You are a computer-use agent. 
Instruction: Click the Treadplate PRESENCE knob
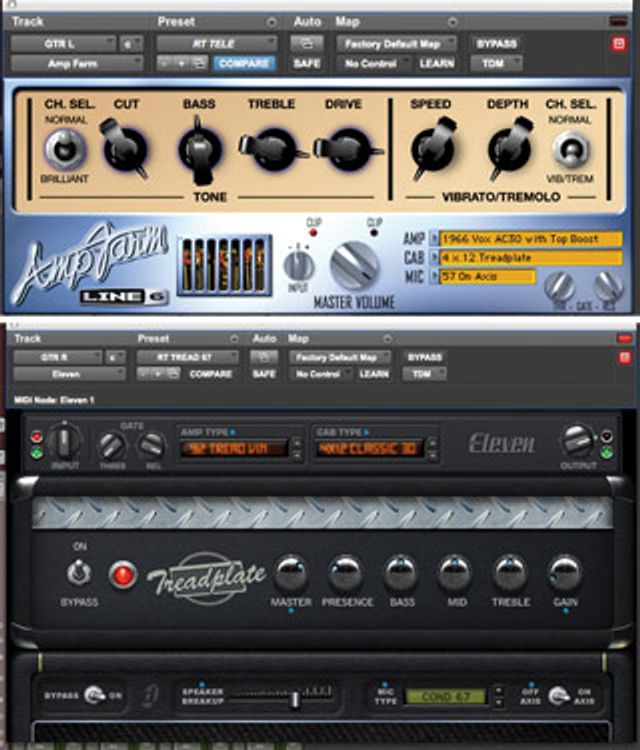346,573
